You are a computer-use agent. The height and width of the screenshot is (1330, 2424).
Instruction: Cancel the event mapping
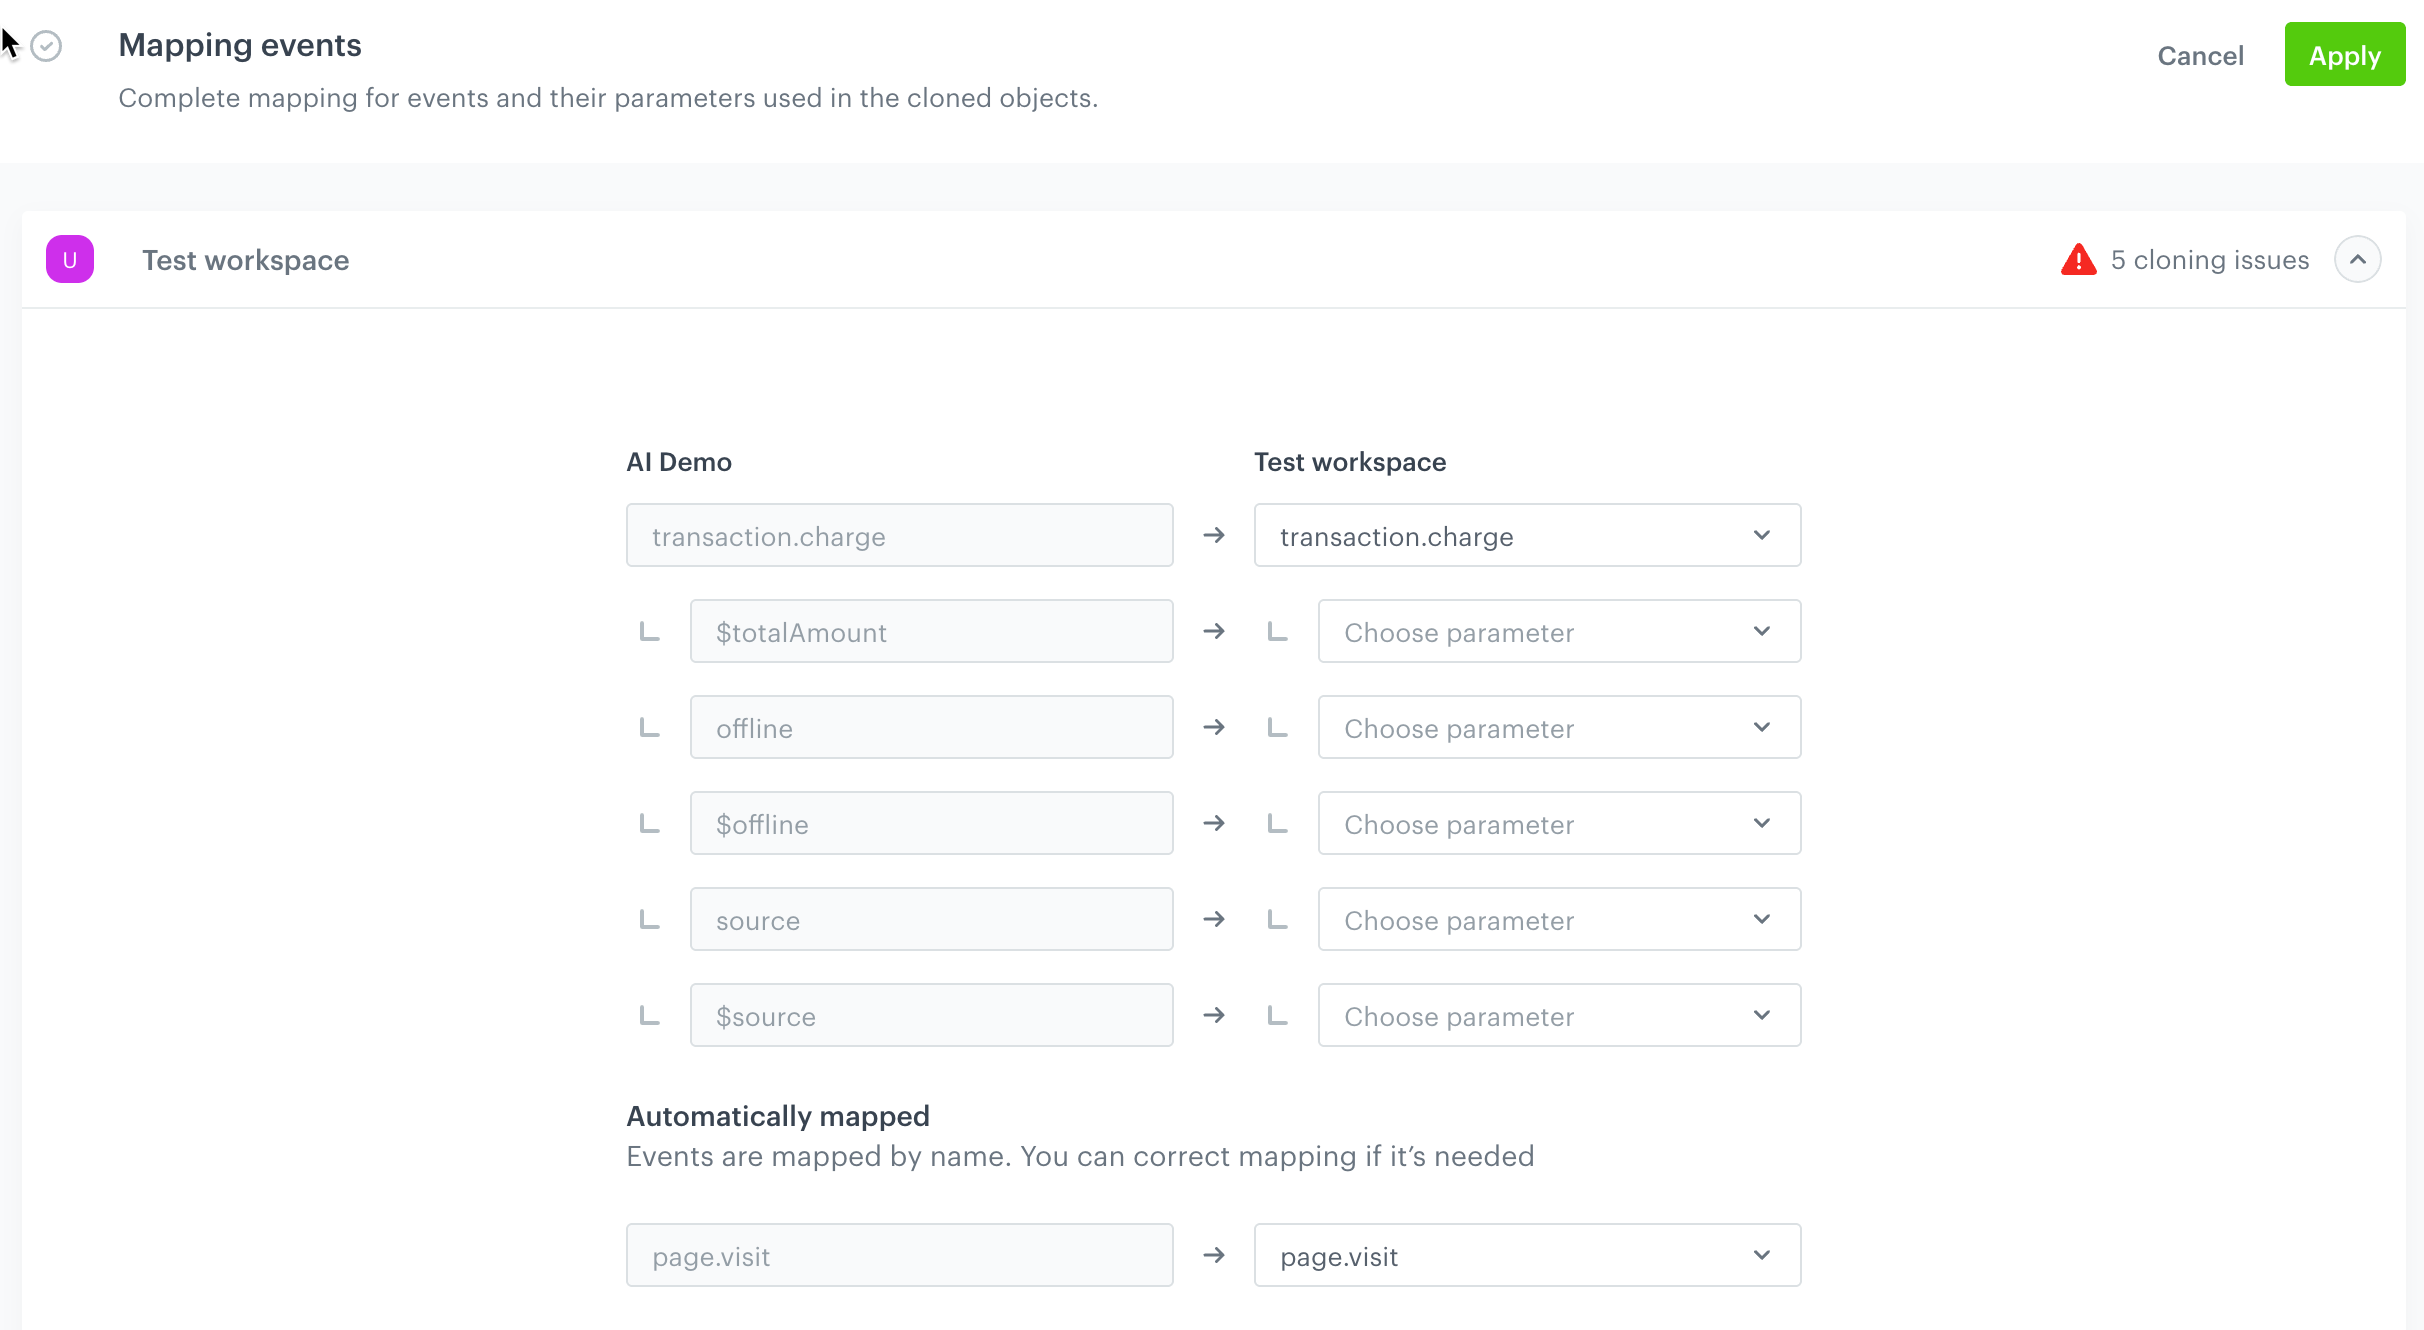coord(2200,56)
